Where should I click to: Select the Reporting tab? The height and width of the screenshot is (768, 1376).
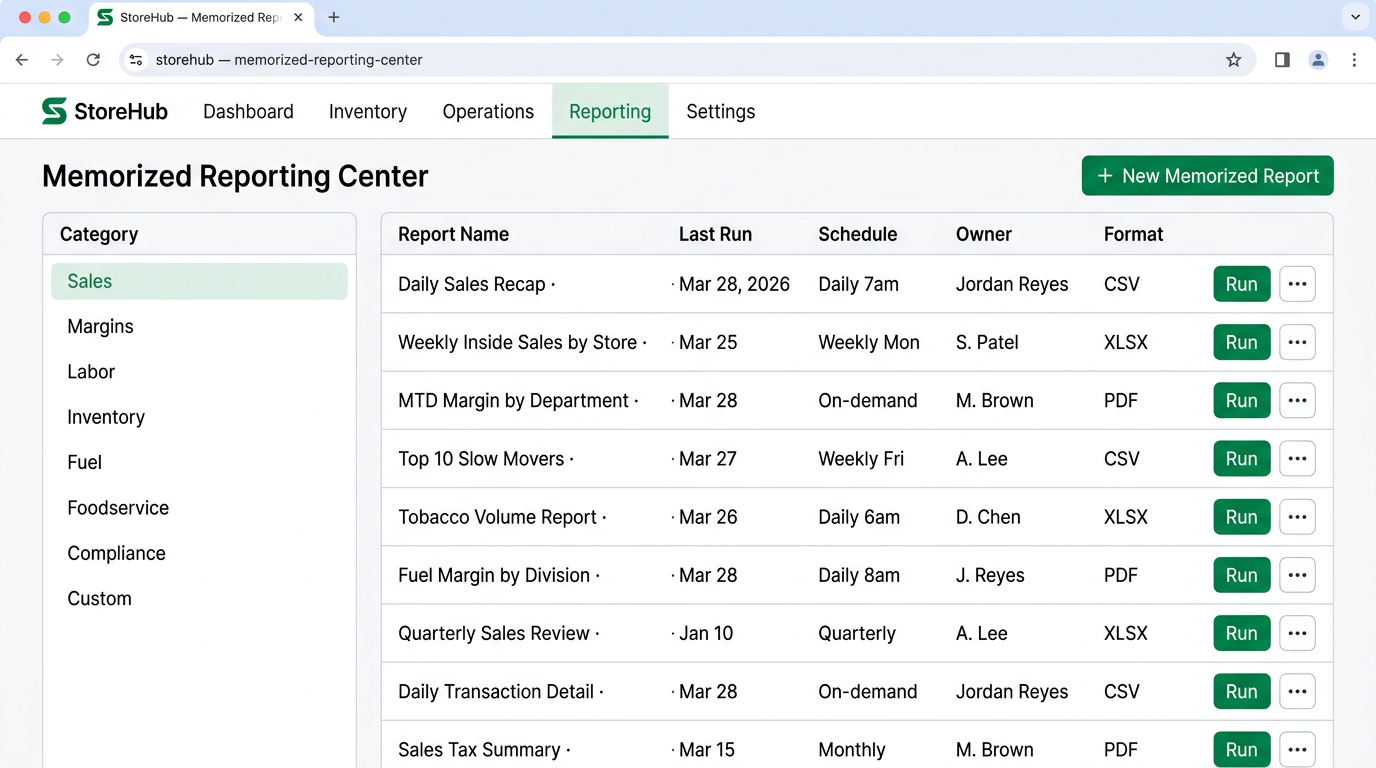tap(610, 112)
